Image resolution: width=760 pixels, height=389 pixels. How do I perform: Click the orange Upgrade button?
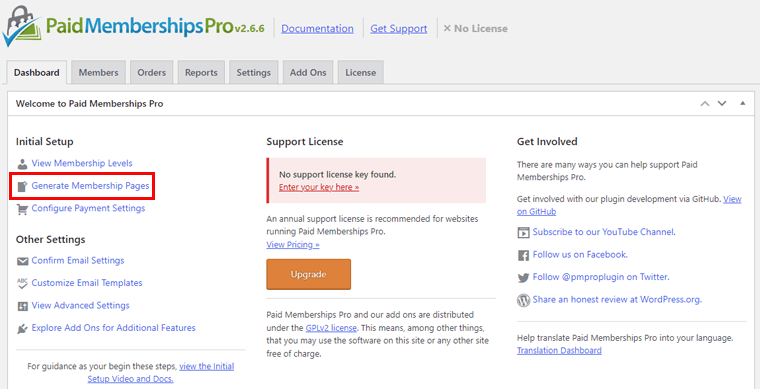pos(308,274)
